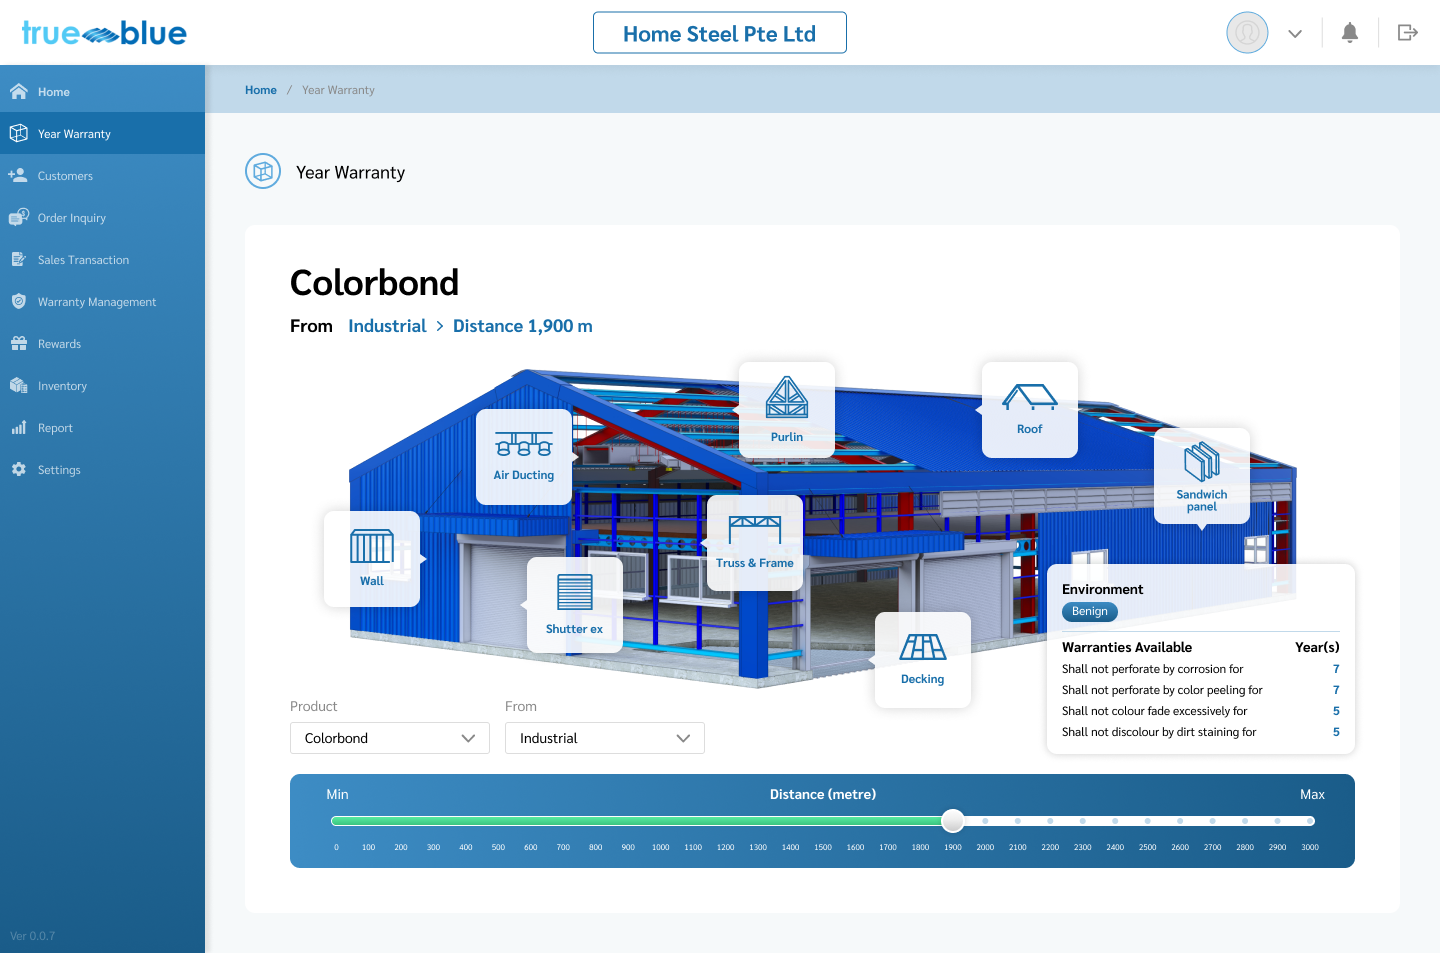Viewport: 1440px width, 953px height.
Task: Open the Sandwich panel component card
Action: click(x=1202, y=476)
